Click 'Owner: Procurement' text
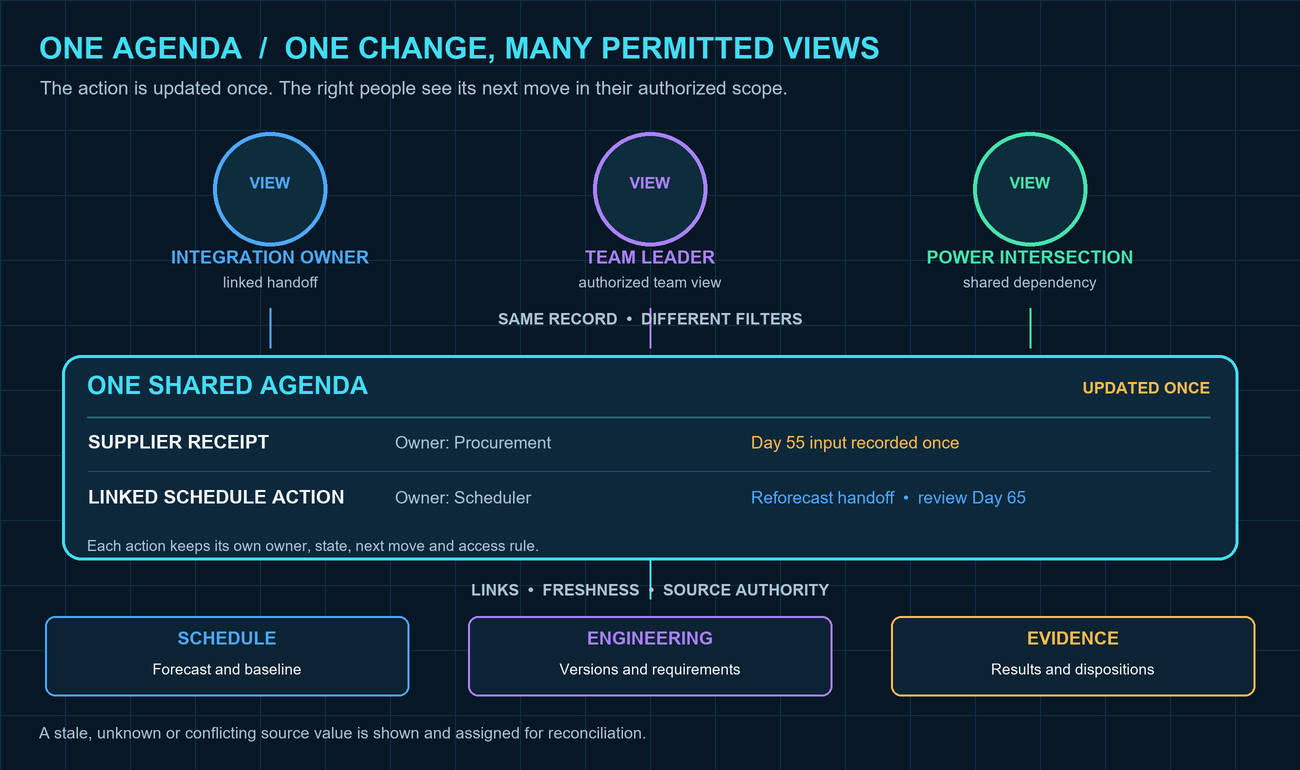 click(473, 443)
